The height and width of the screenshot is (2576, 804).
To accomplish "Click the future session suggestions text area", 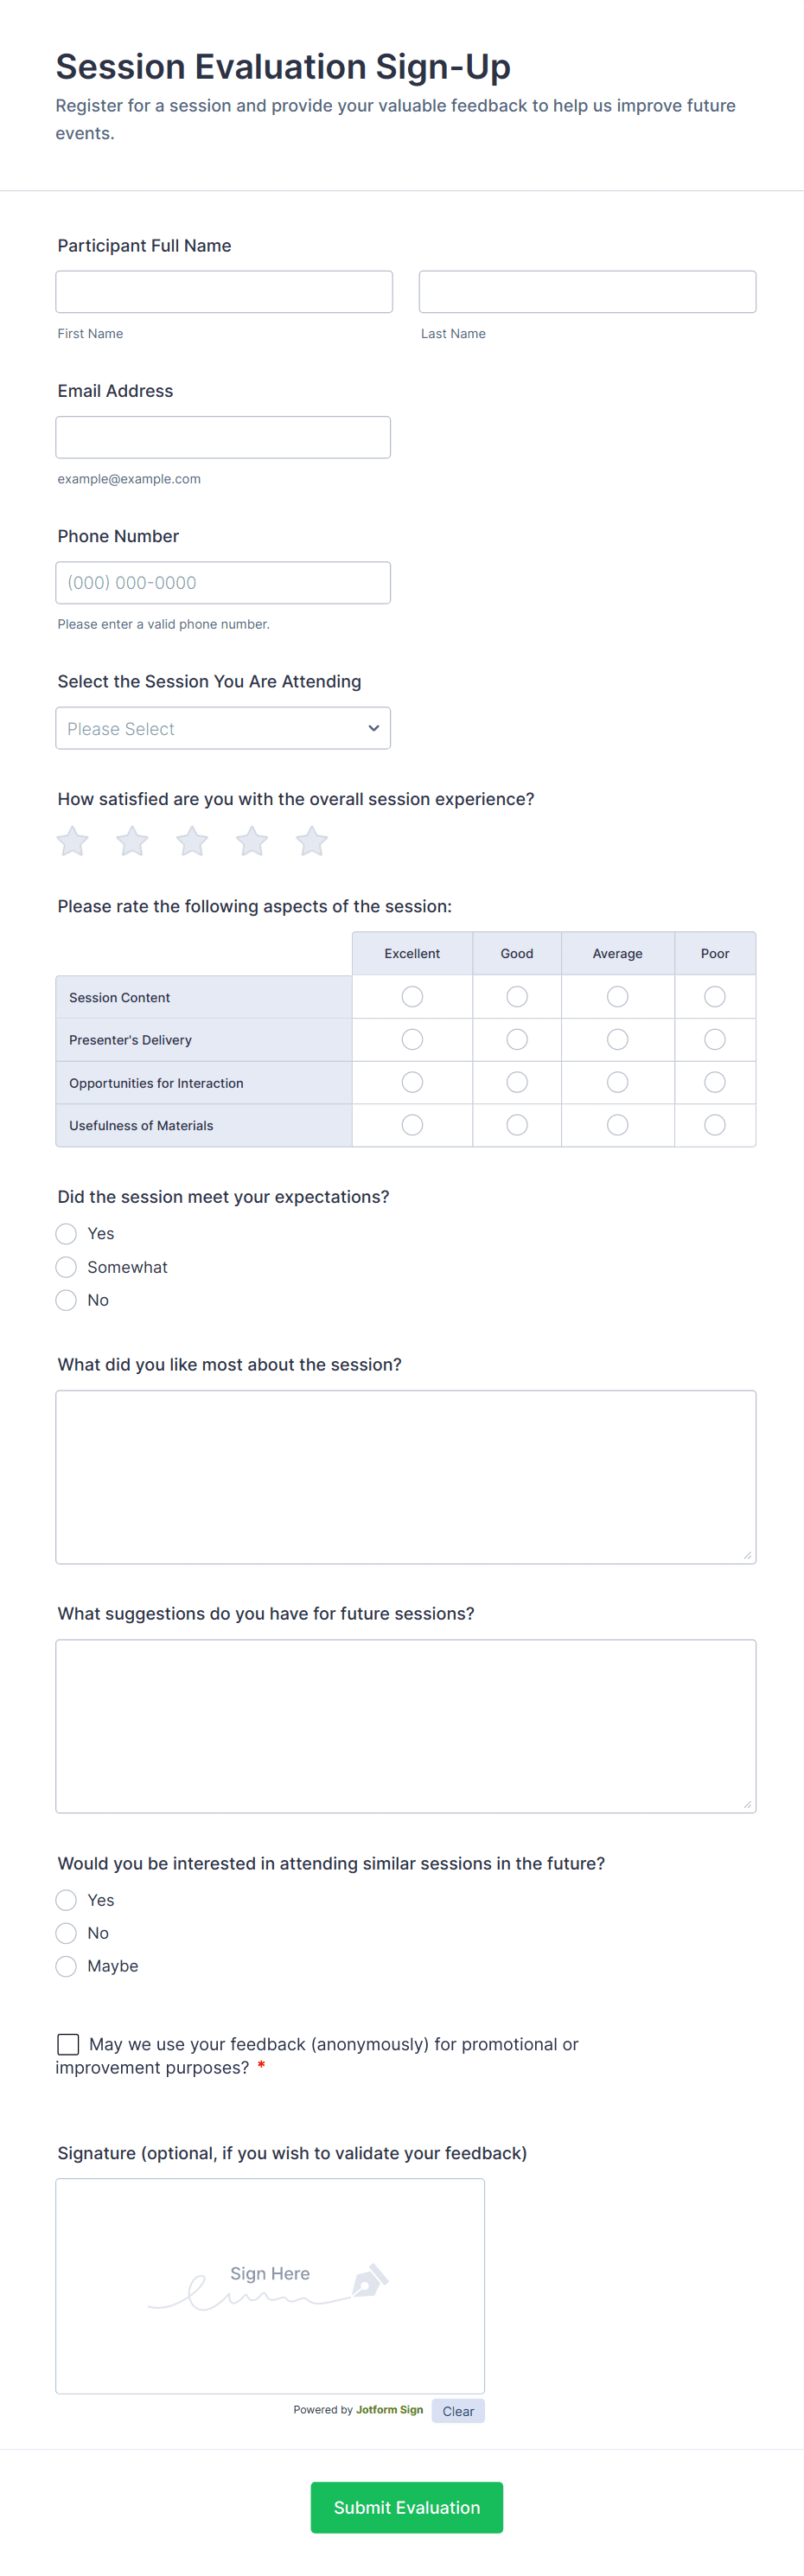I will [405, 1725].
